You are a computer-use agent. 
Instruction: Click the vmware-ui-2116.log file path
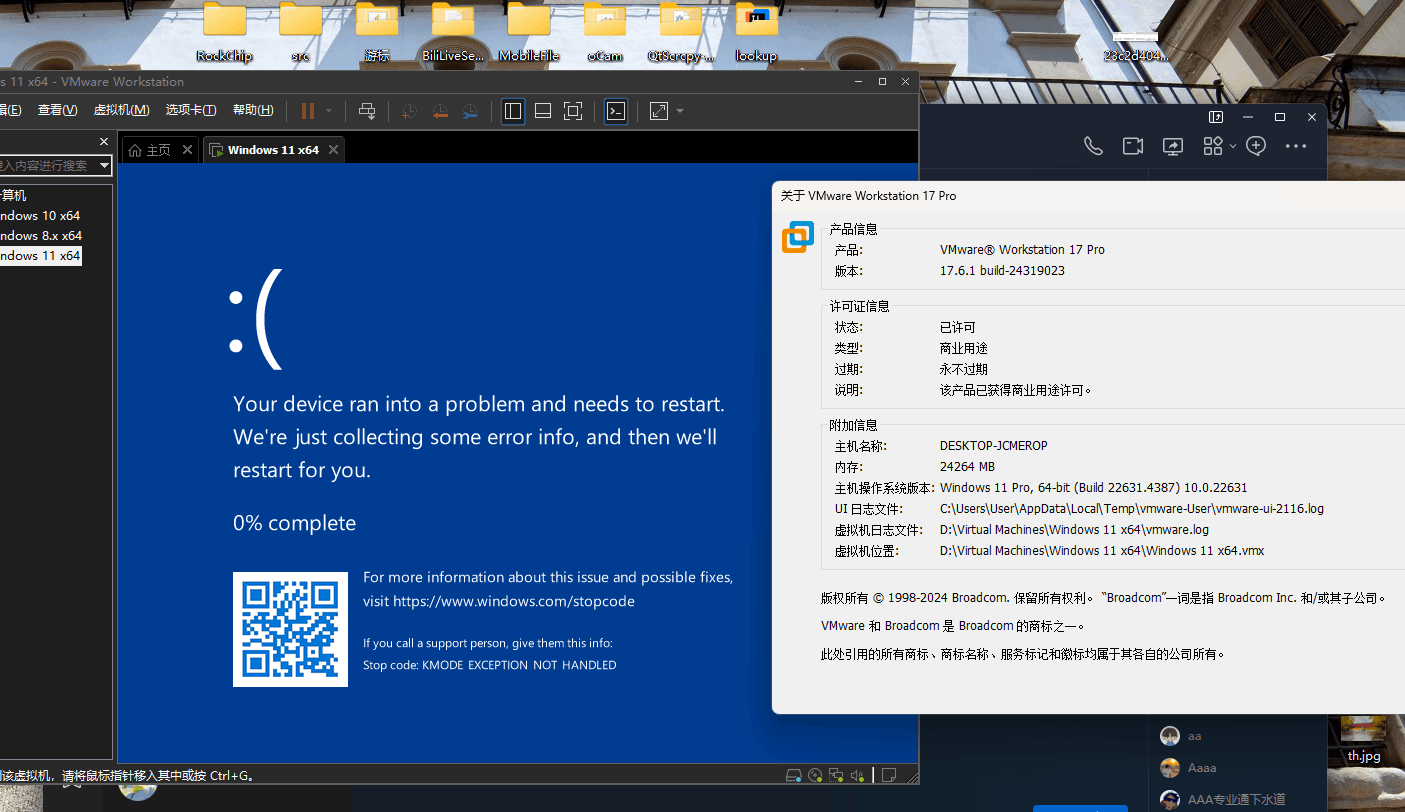pos(1132,509)
